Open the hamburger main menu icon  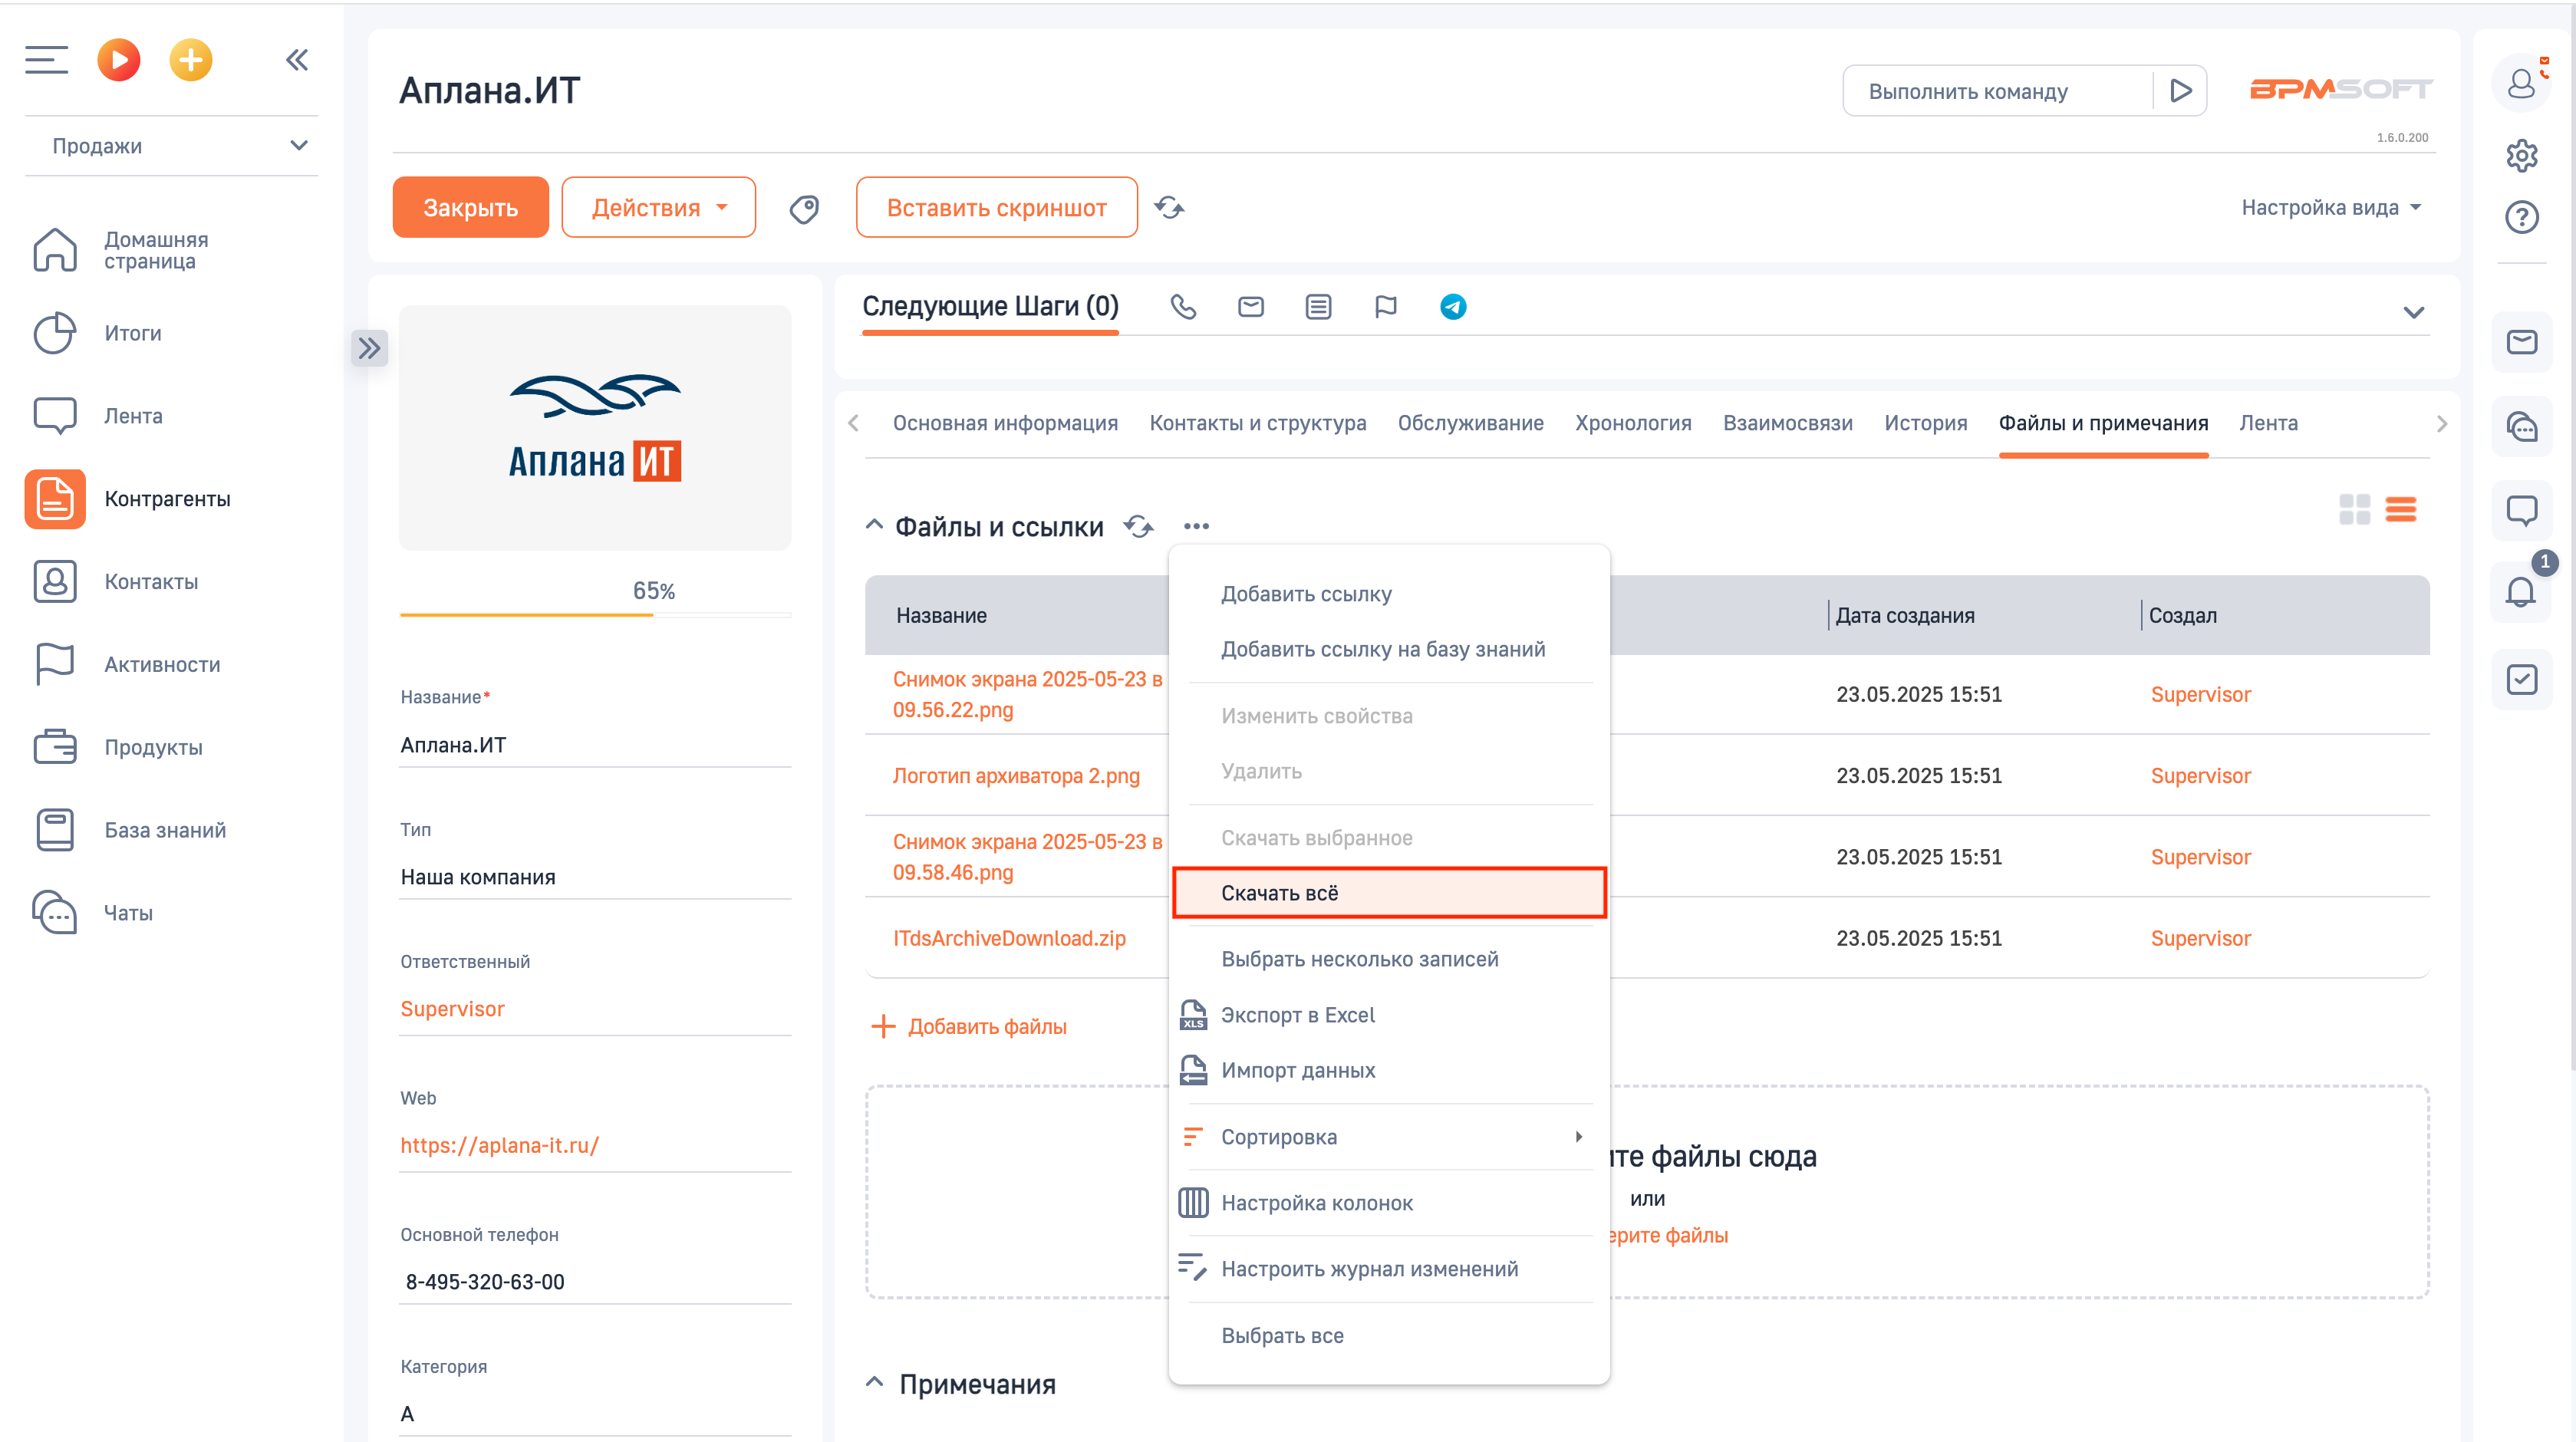tap(46, 60)
